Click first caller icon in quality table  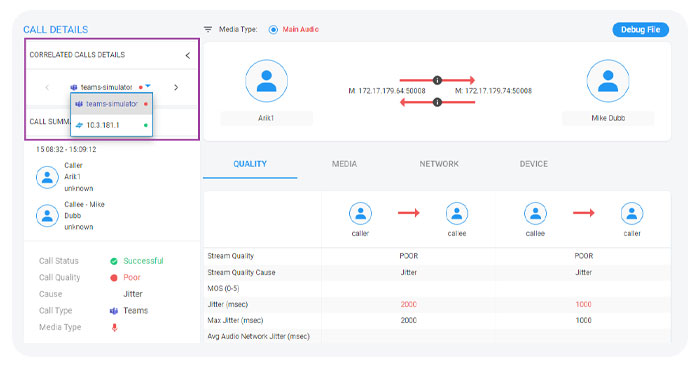tap(360, 213)
